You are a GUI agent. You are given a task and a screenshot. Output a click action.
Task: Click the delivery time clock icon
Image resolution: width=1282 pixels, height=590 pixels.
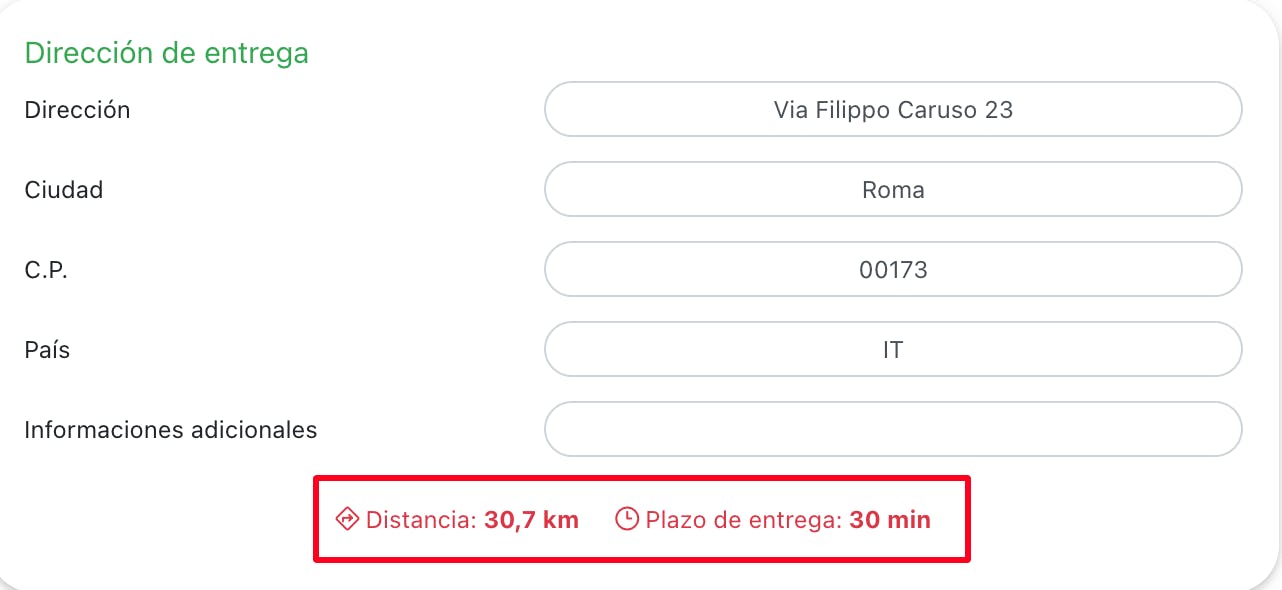tap(627, 520)
